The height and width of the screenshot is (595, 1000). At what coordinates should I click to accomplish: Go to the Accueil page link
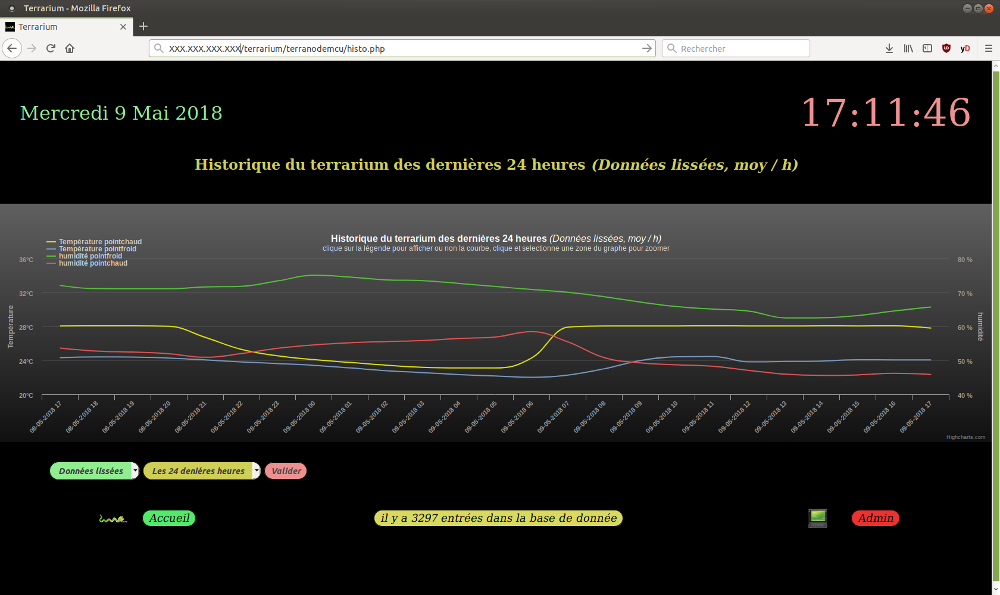[169, 518]
